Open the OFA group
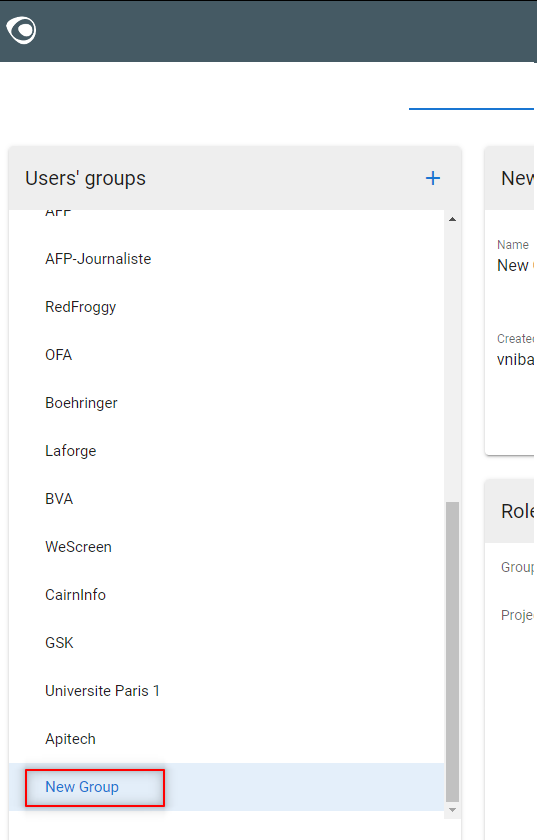The image size is (537, 840). click(226, 355)
